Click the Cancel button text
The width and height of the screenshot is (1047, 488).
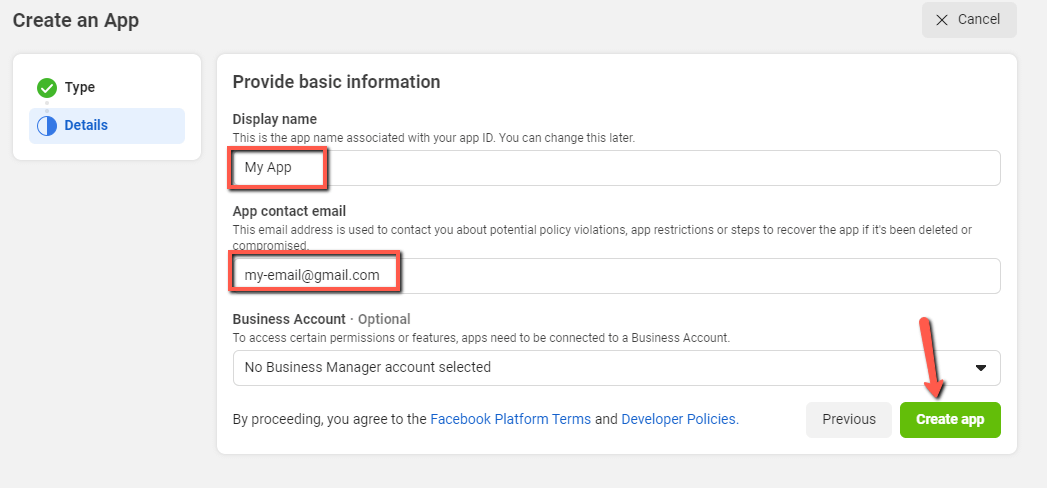[x=978, y=20]
